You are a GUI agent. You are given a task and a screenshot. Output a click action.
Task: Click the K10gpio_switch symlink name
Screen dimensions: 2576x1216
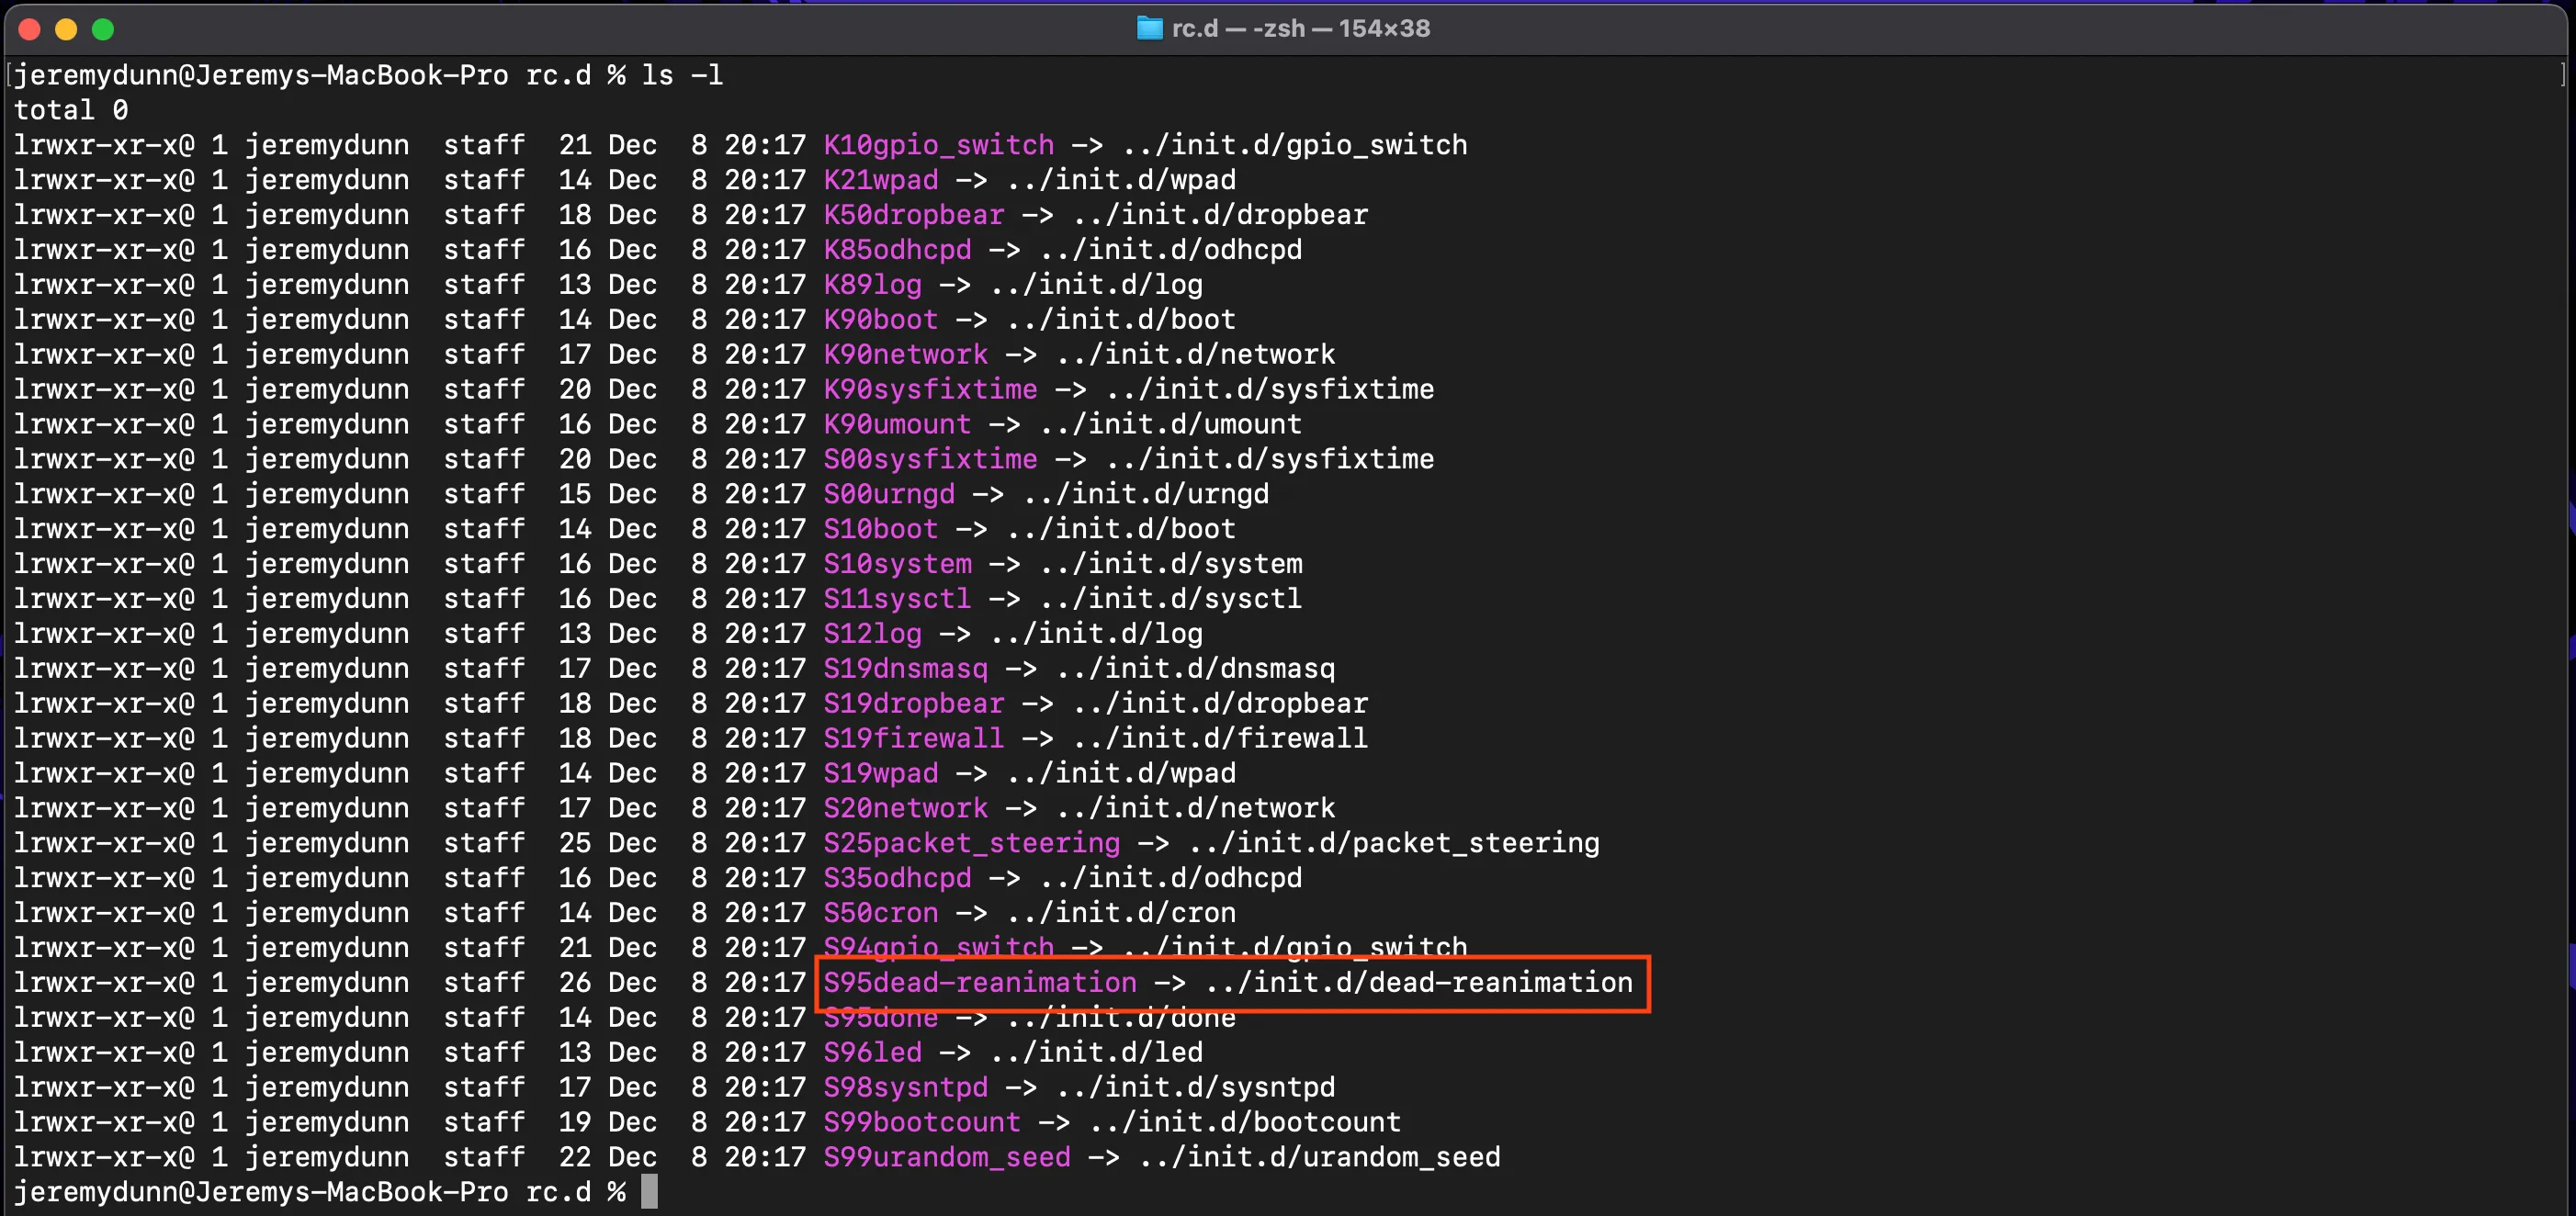coord(939,145)
